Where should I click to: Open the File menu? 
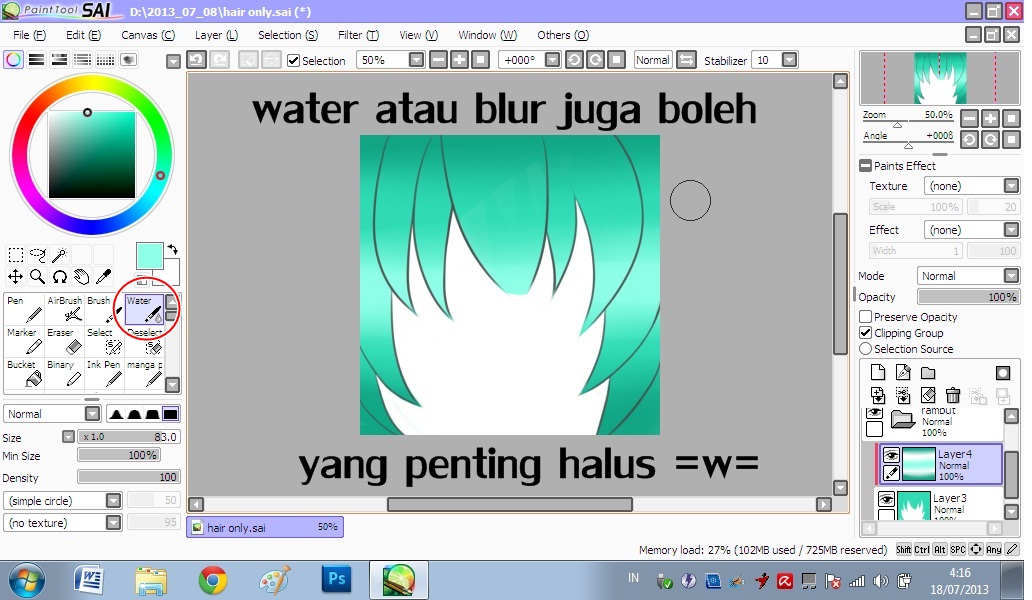(x=29, y=35)
